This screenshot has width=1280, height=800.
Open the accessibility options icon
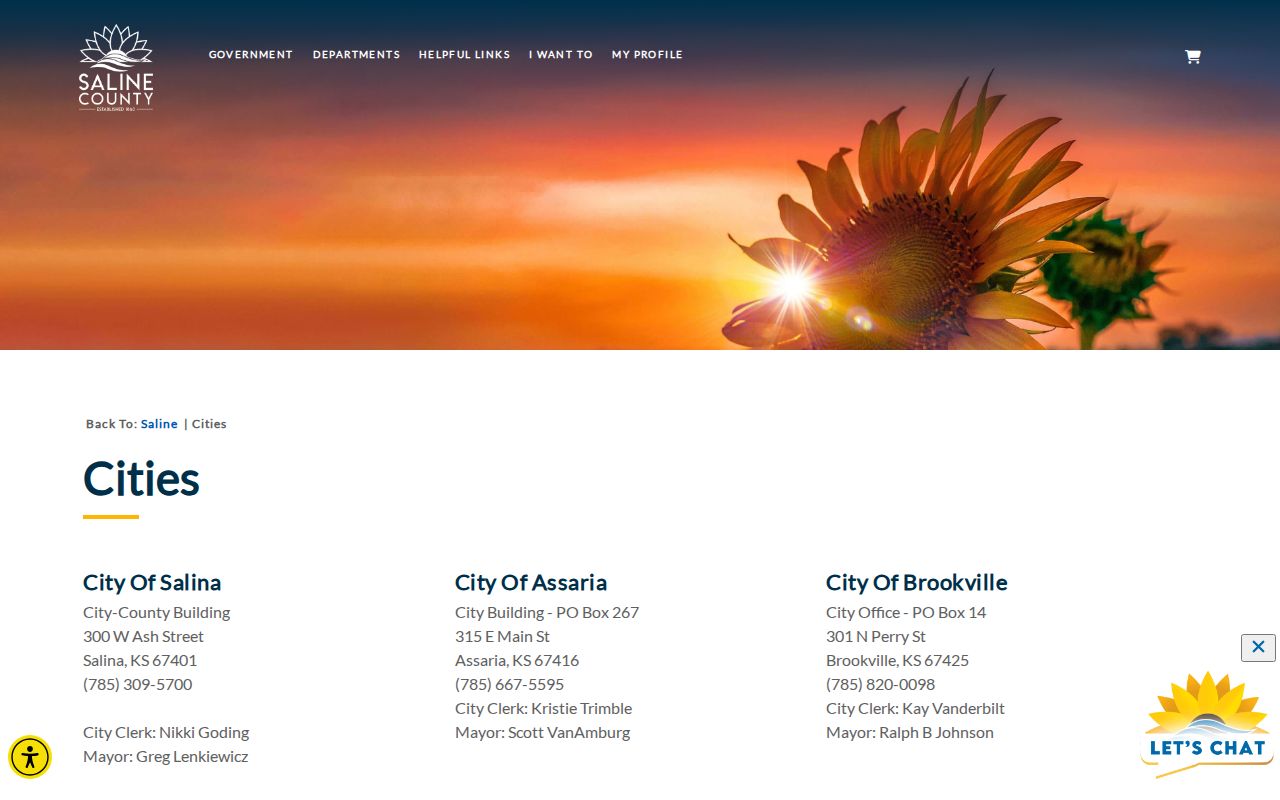30,757
